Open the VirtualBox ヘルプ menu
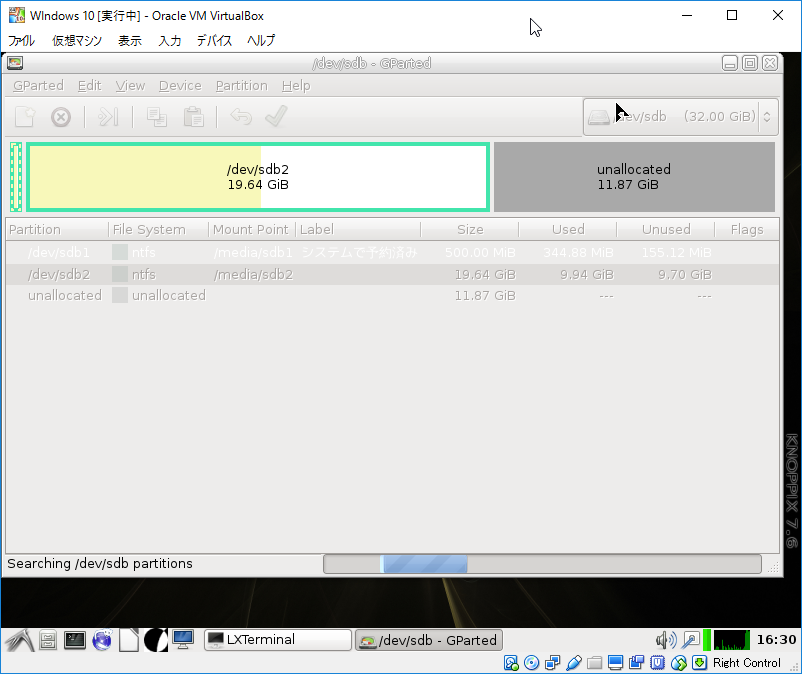 click(x=261, y=40)
